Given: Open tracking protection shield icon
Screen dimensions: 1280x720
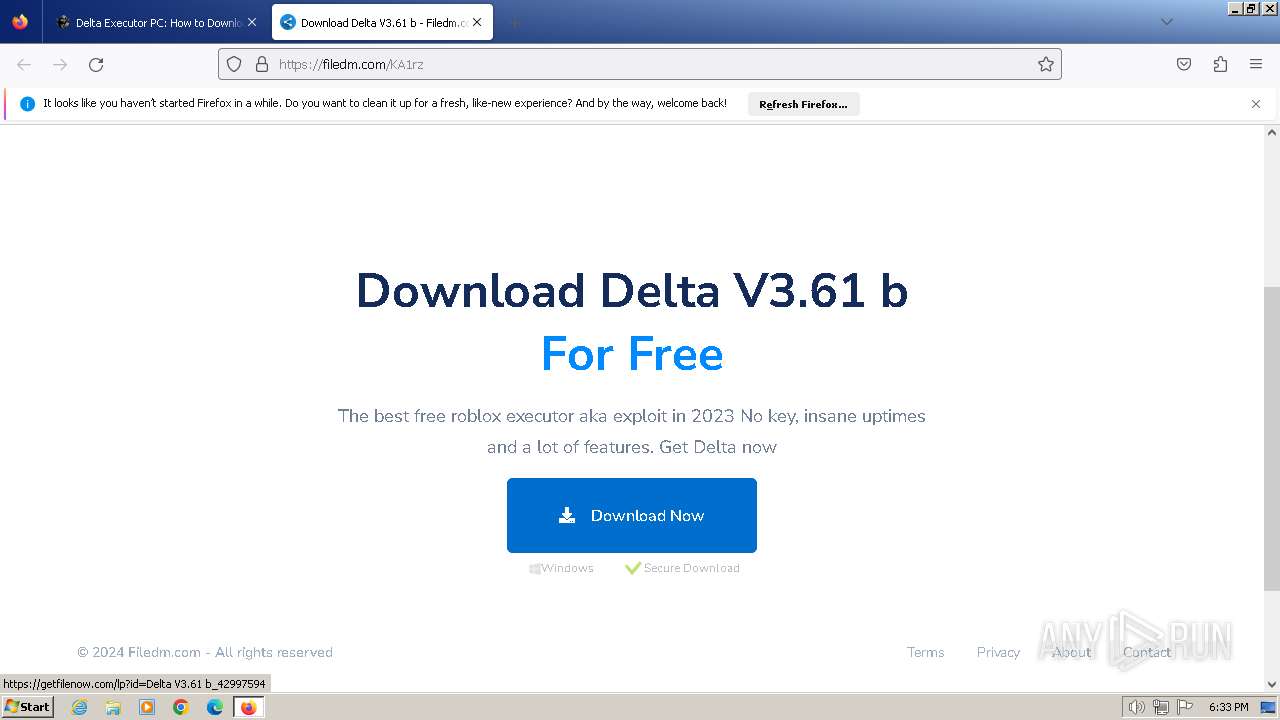Looking at the screenshot, I should [x=234, y=64].
